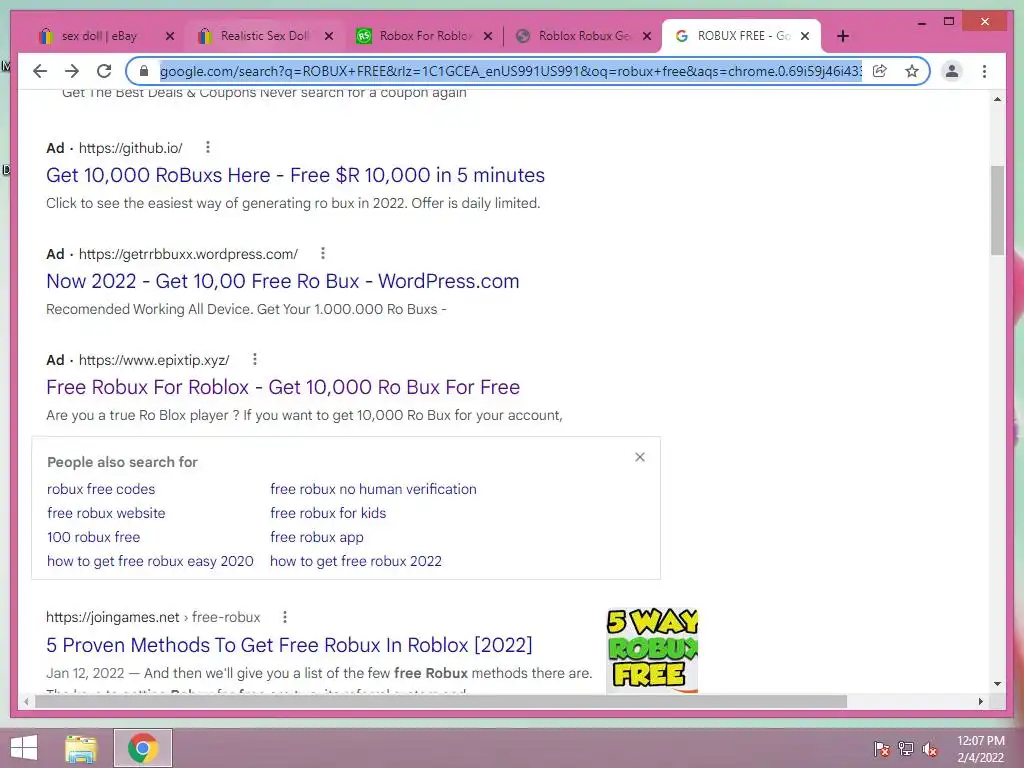Open the Windows Start menu
Image resolution: width=1024 pixels, height=768 pixels.
coord(24,748)
